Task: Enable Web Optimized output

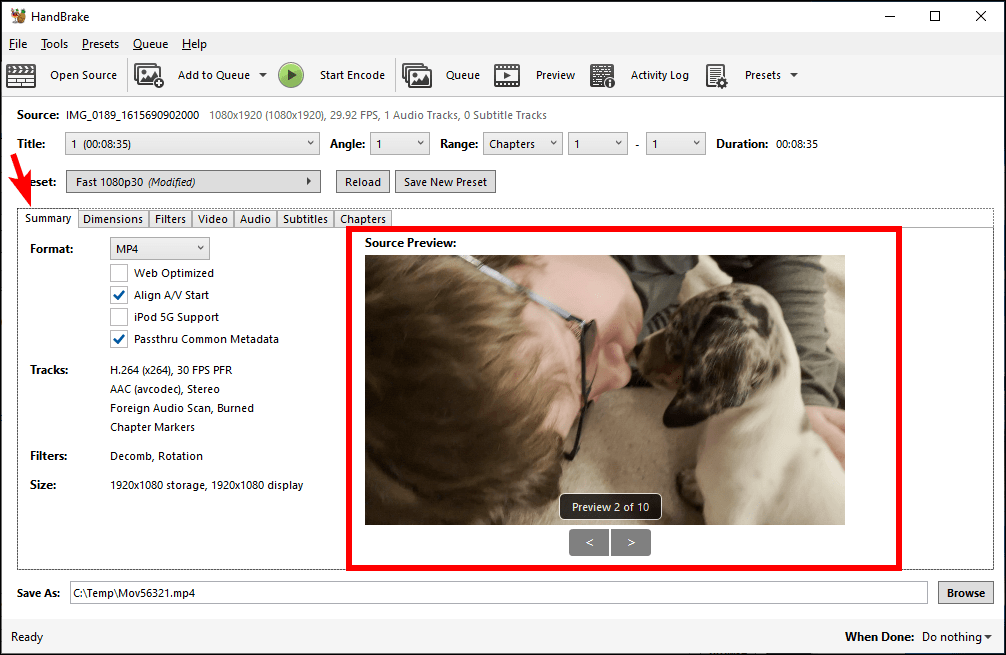Action: click(119, 272)
